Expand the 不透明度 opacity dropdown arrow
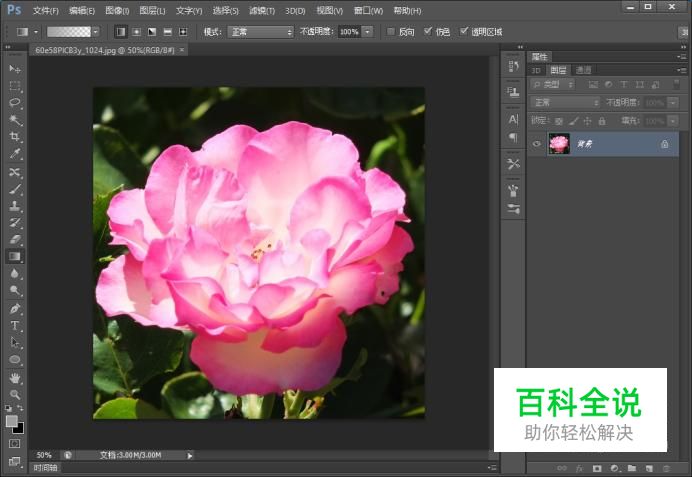Screen dimensions: 692x477 point(368,32)
